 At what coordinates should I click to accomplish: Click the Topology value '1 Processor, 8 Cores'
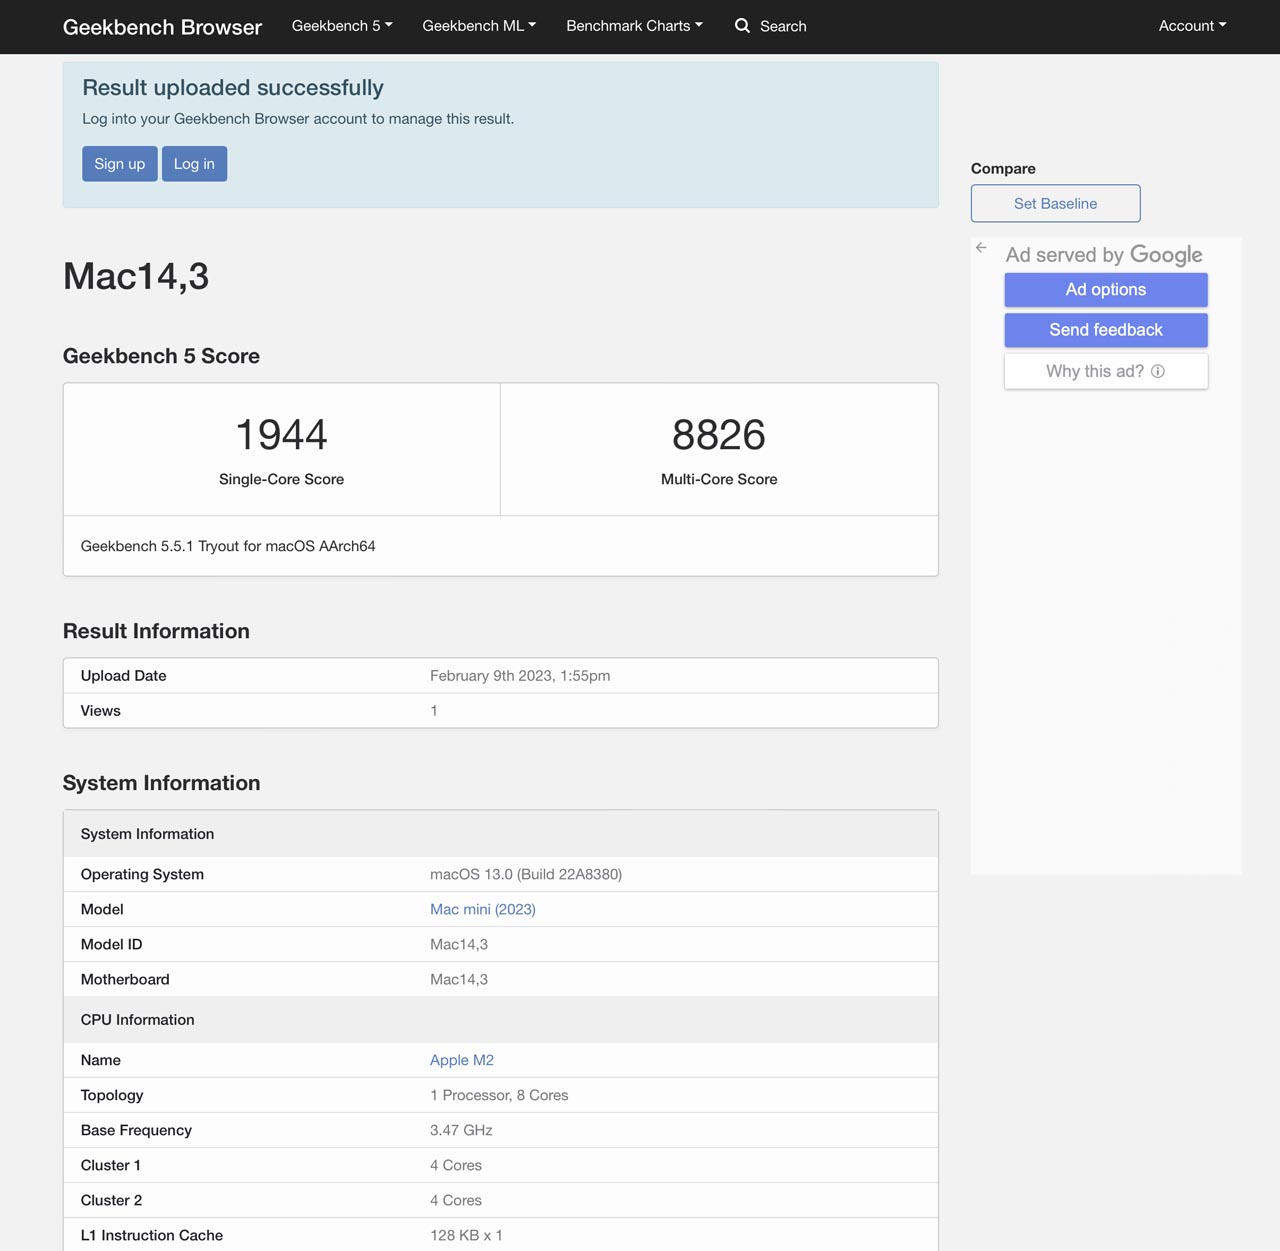[x=499, y=1095]
